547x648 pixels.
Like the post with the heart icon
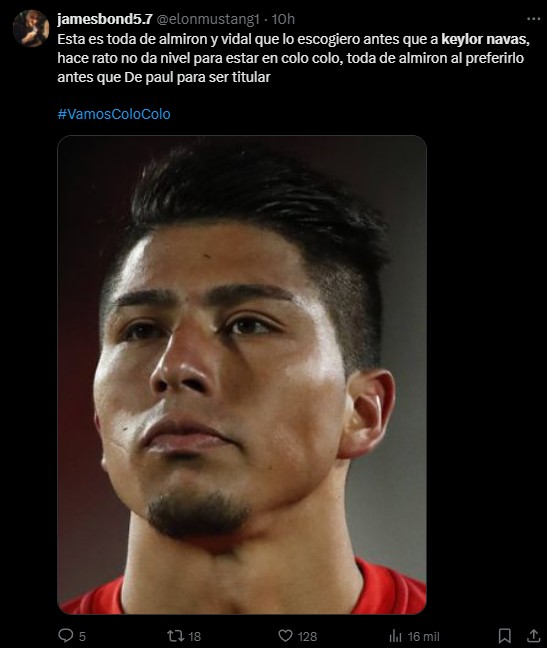coord(285,635)
